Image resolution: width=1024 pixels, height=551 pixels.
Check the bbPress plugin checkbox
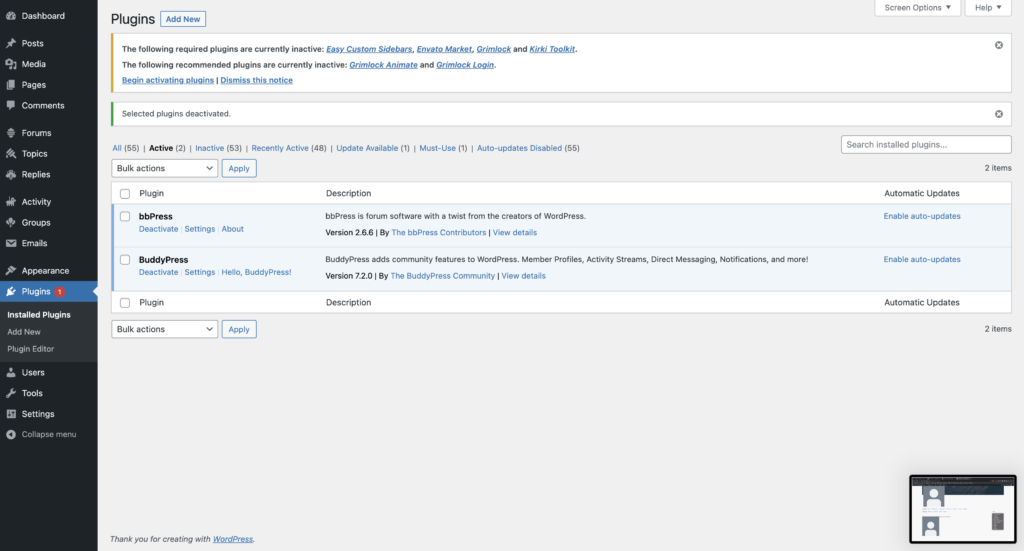click(x=125, y=216)
